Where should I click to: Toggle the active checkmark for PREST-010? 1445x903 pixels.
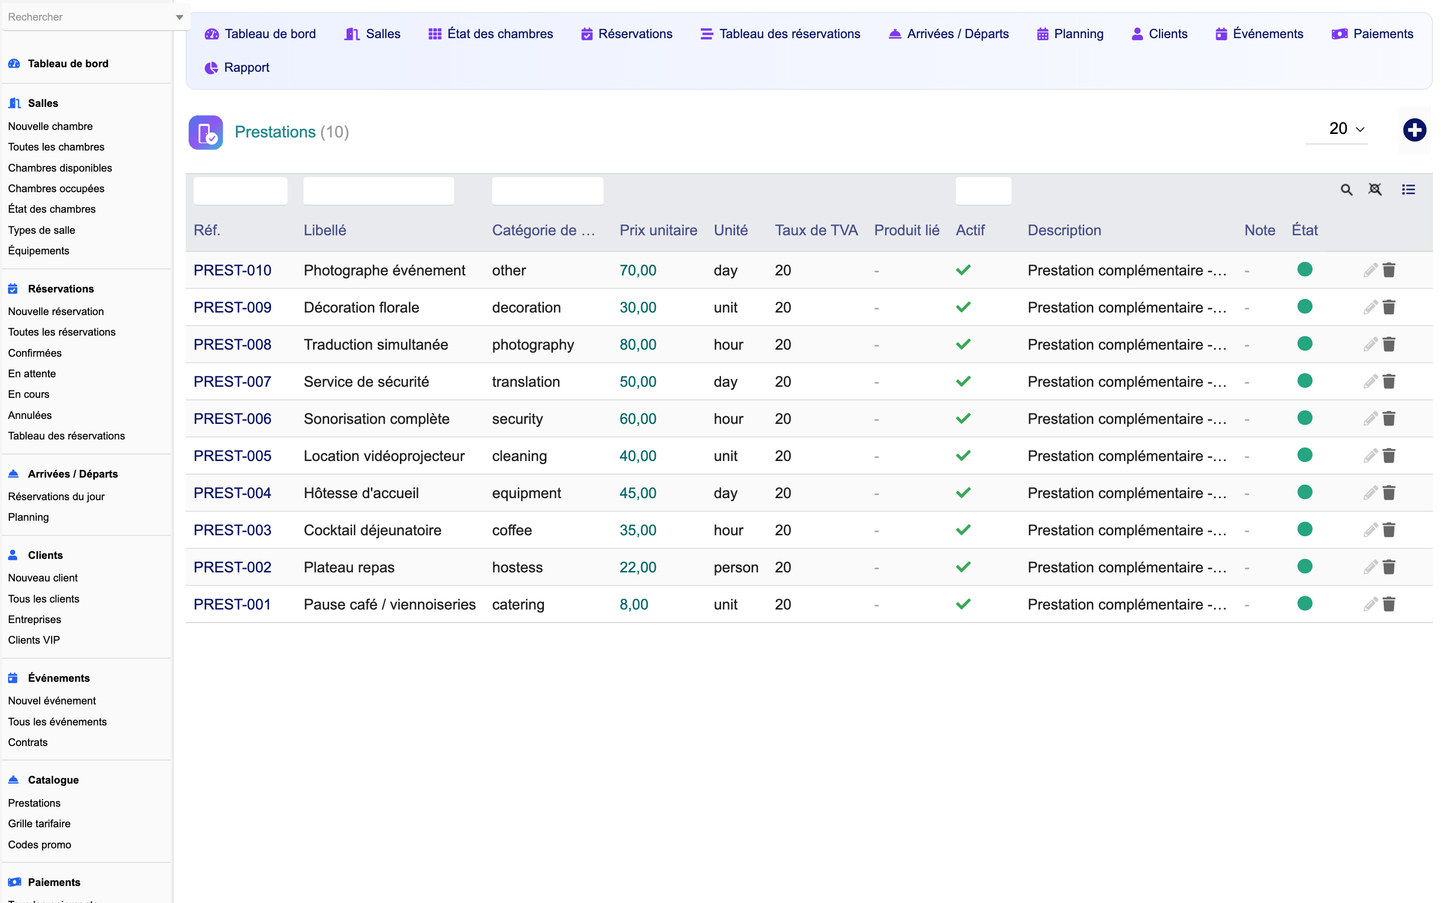click(x=963, y=270)
